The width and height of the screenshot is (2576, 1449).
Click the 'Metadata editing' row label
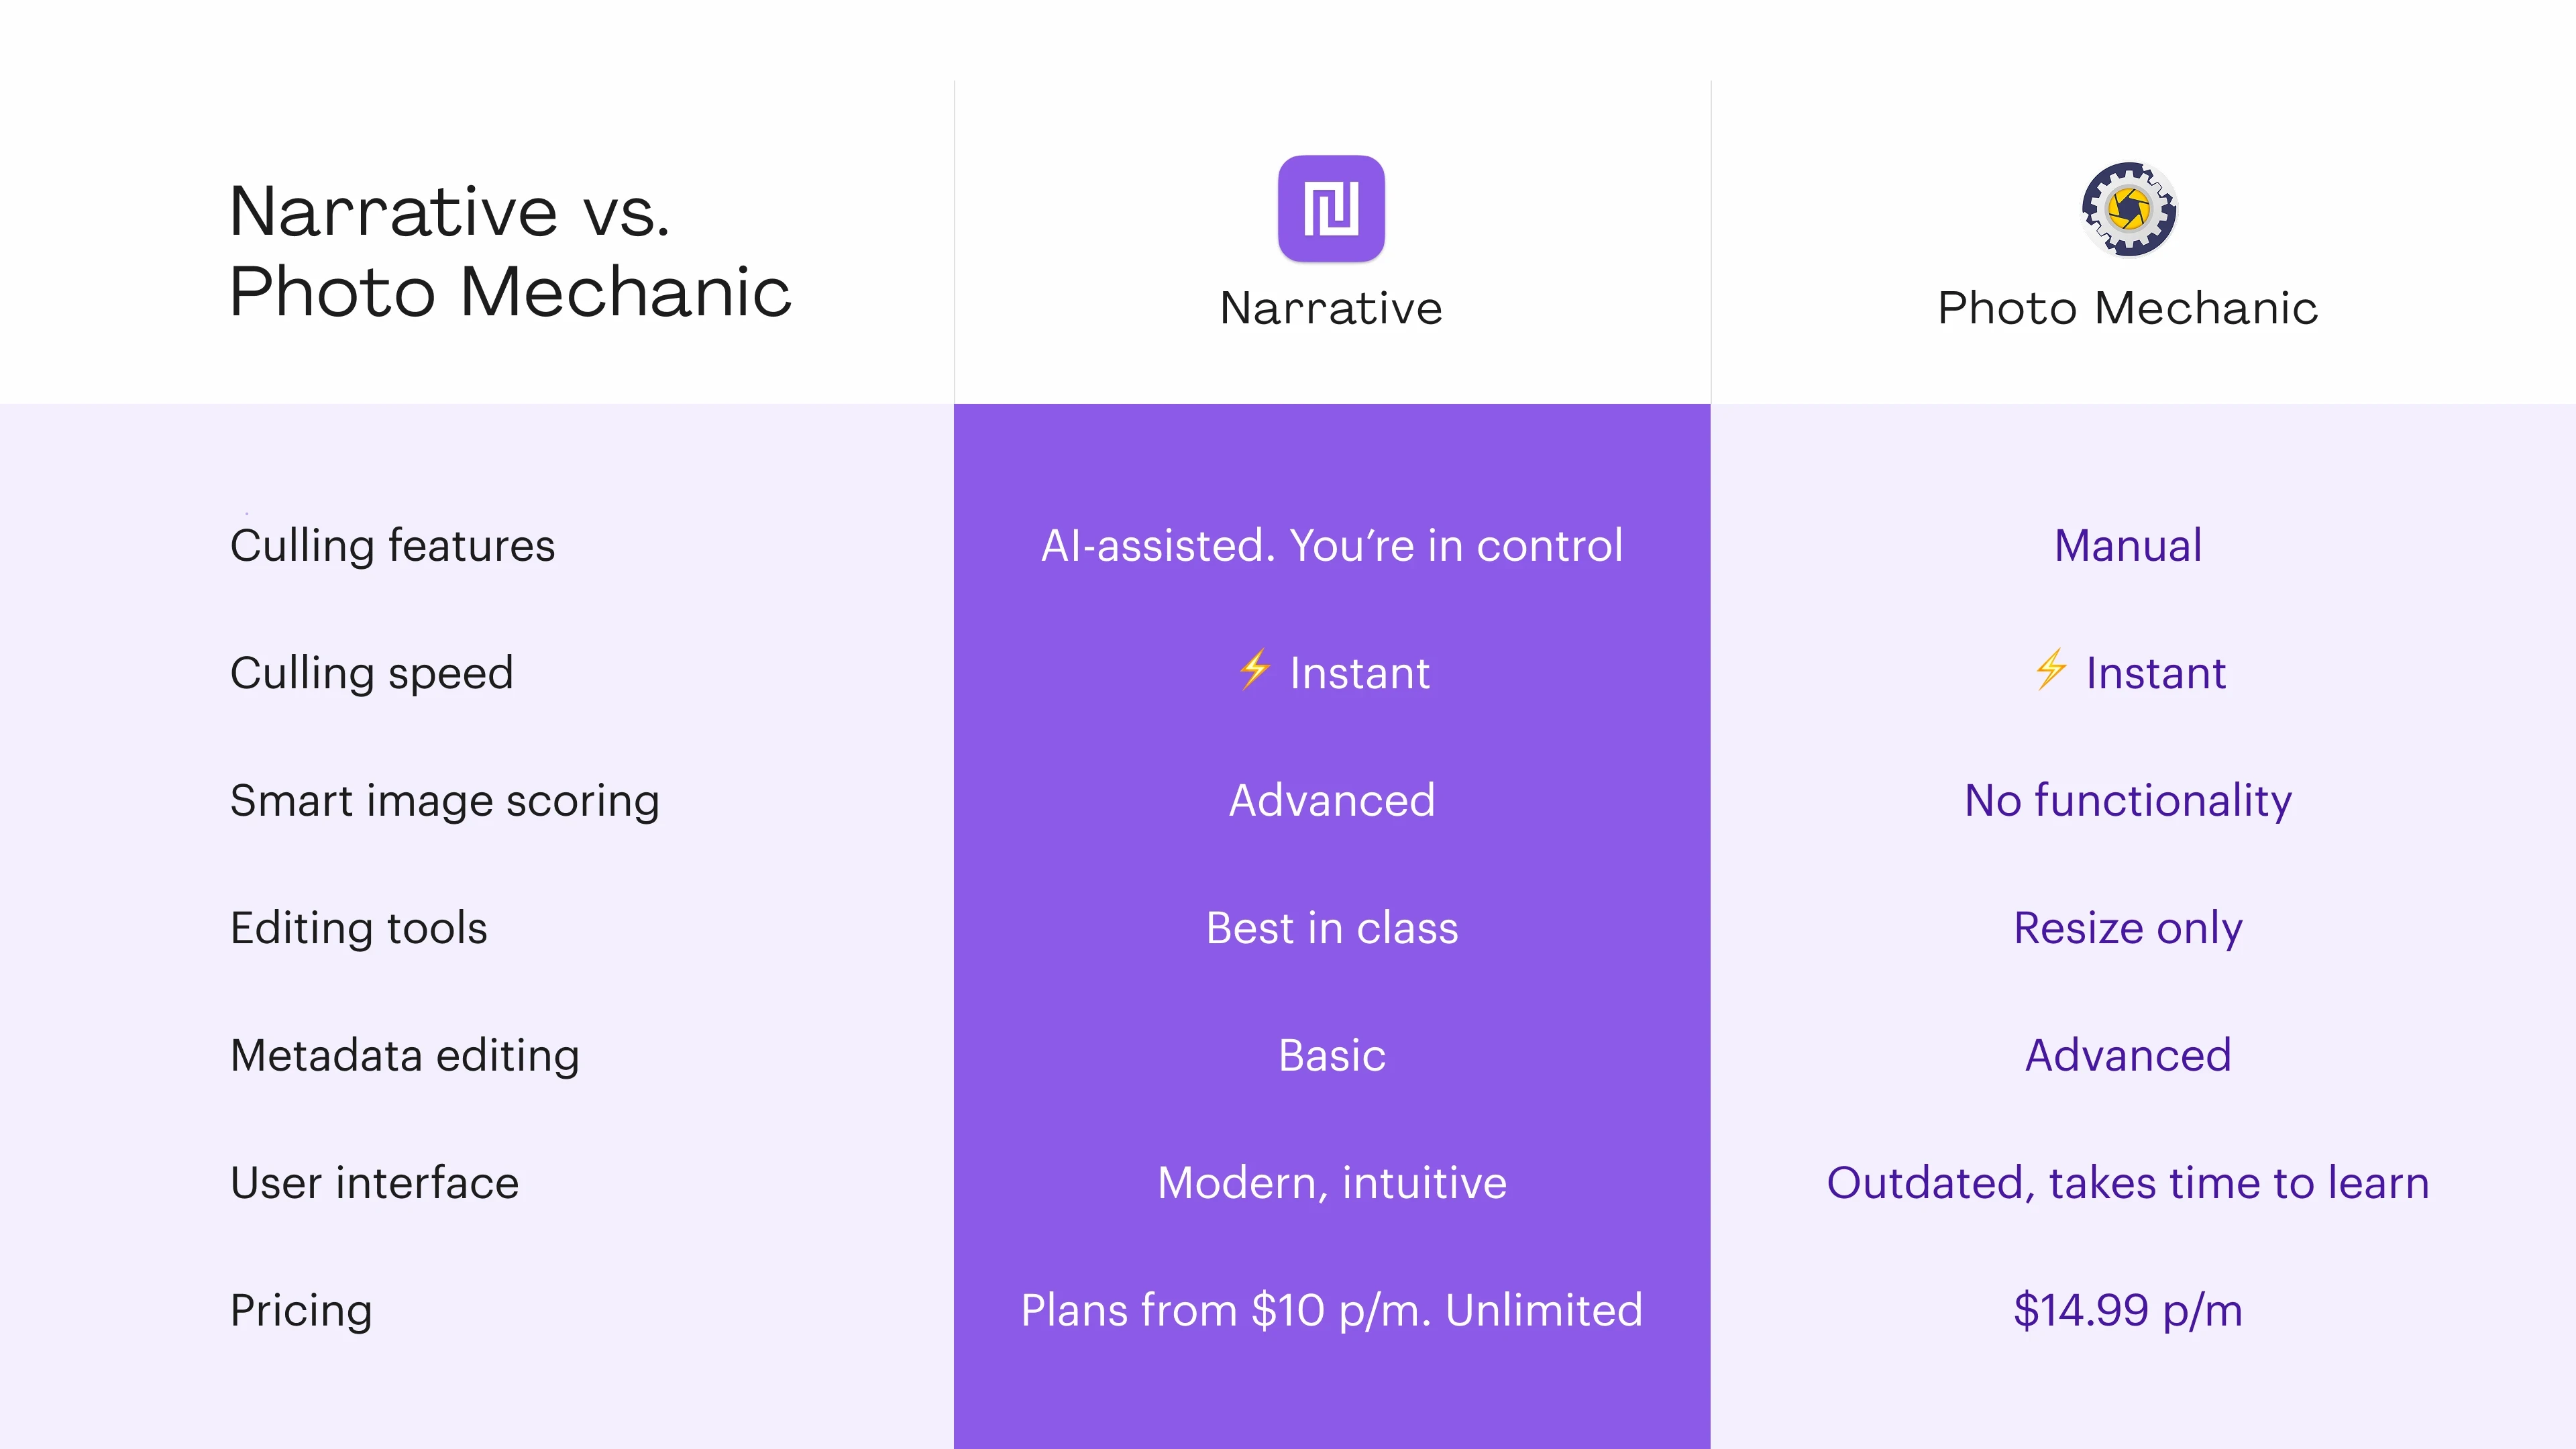[x=405, y=1056]
